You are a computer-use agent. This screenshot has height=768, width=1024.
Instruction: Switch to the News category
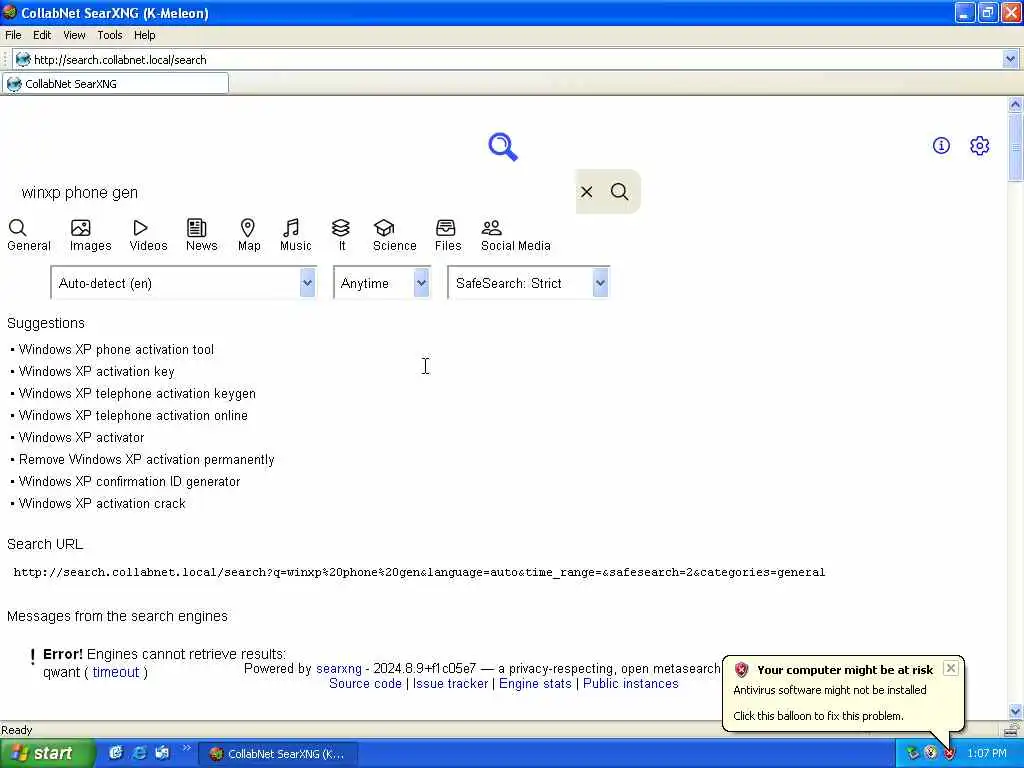pos(201,235)
